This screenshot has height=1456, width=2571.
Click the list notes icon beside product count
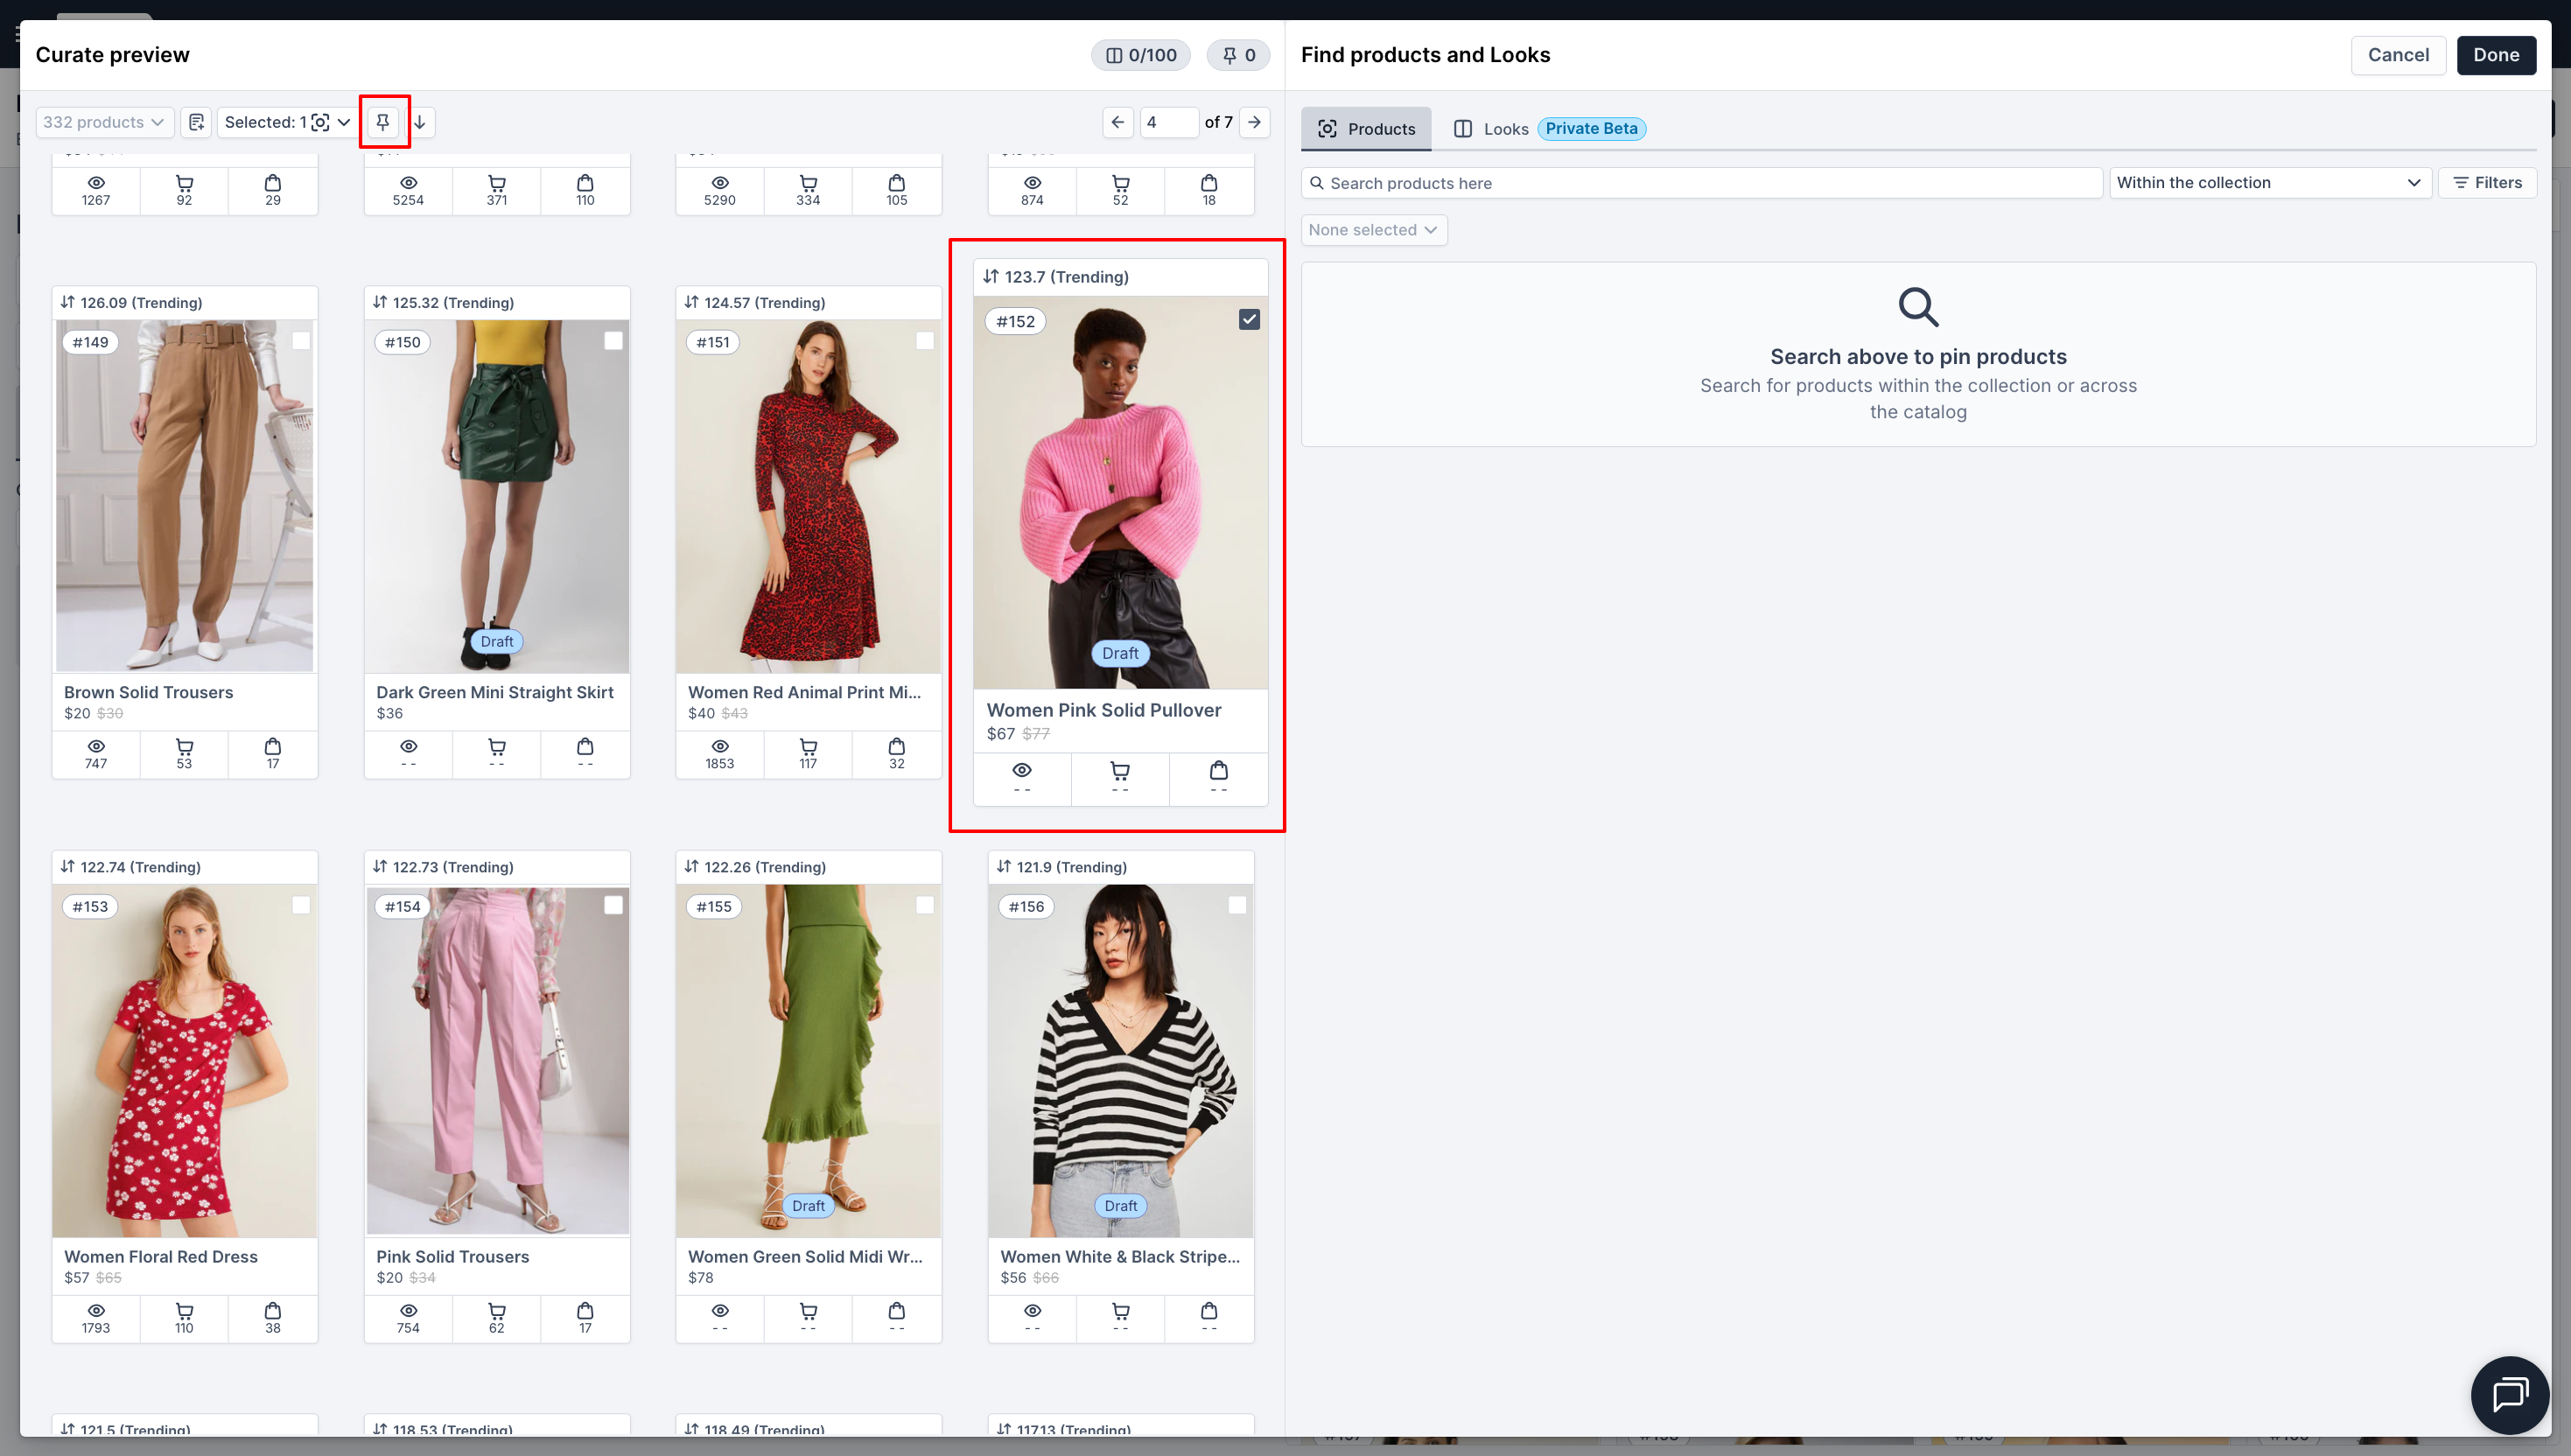196,122
